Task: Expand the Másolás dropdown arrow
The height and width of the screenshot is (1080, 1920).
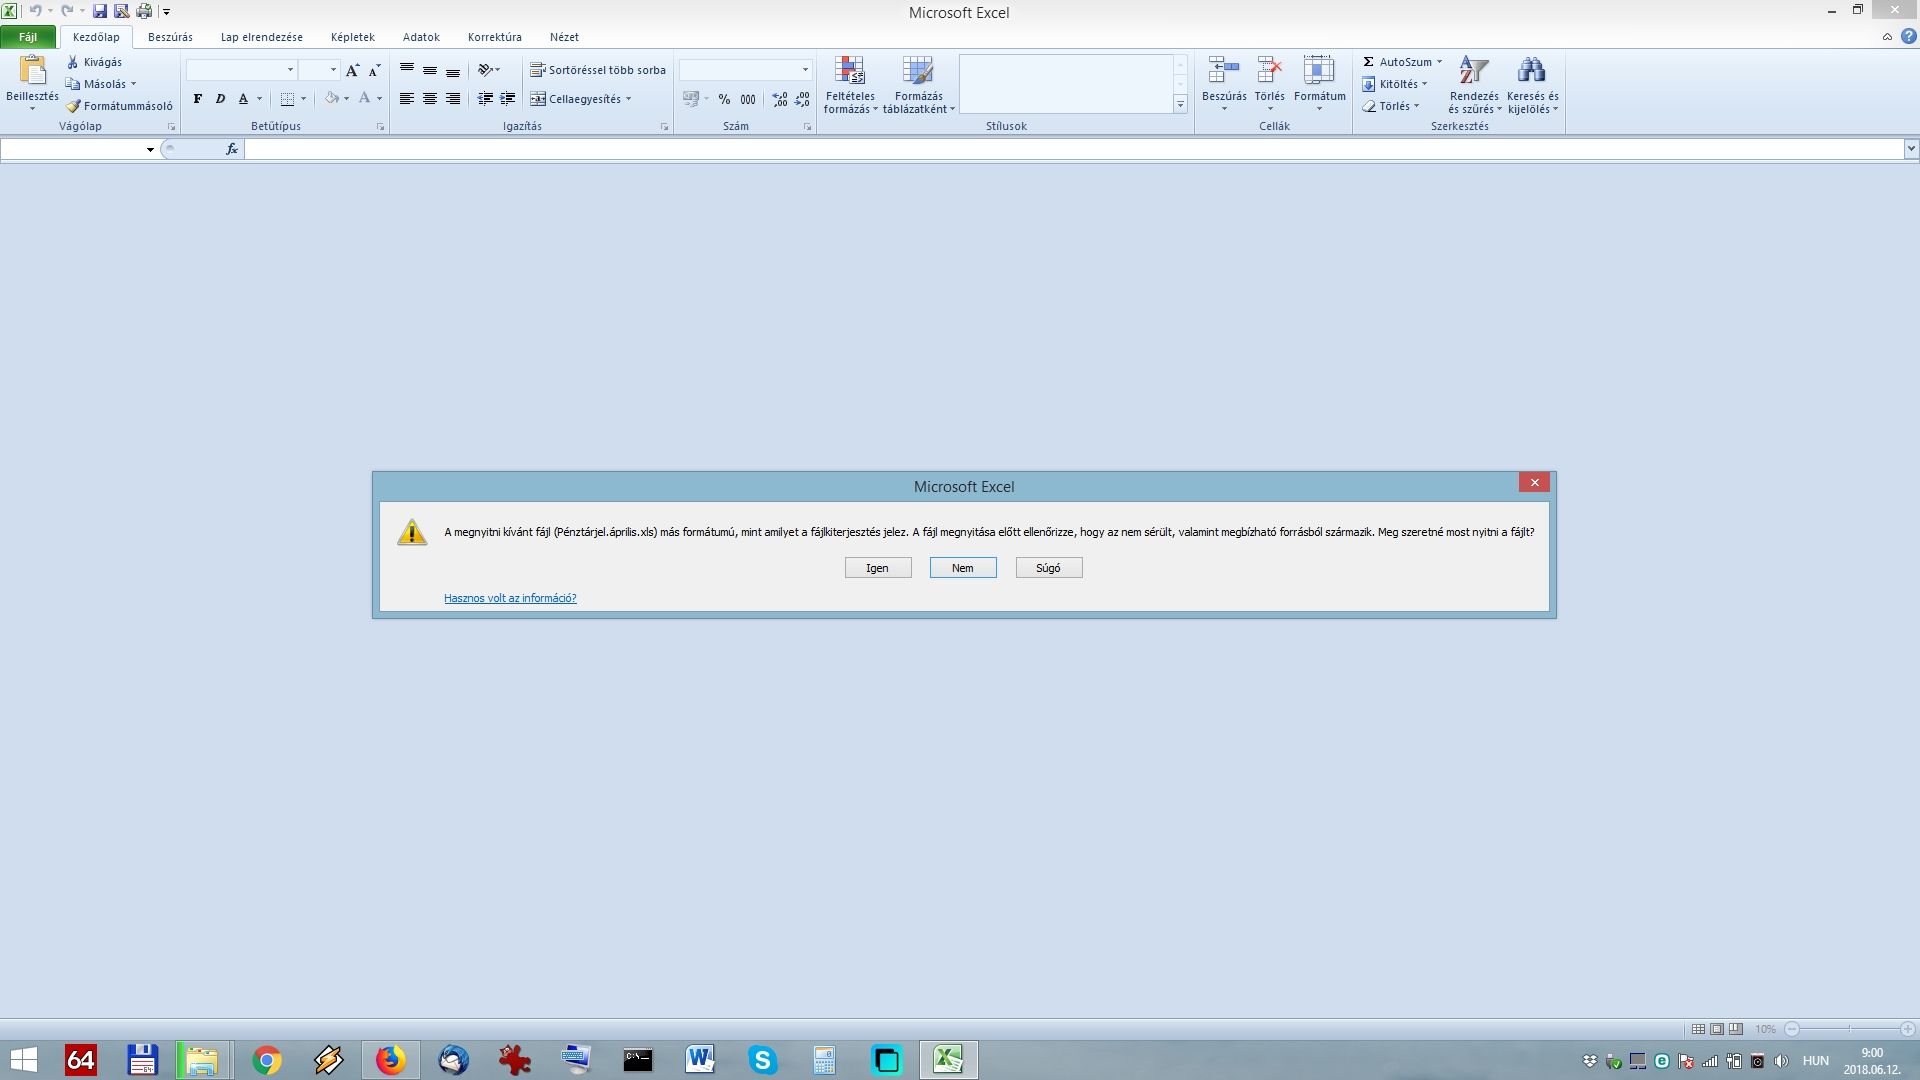Action: tap(133, 84)
